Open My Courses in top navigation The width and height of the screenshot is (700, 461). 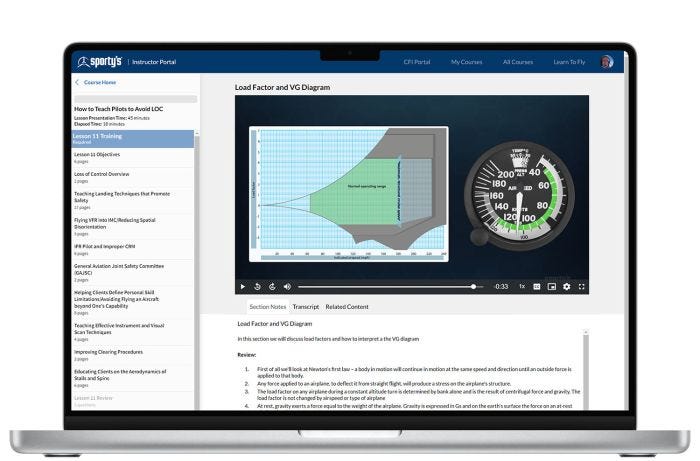[466, 62]
